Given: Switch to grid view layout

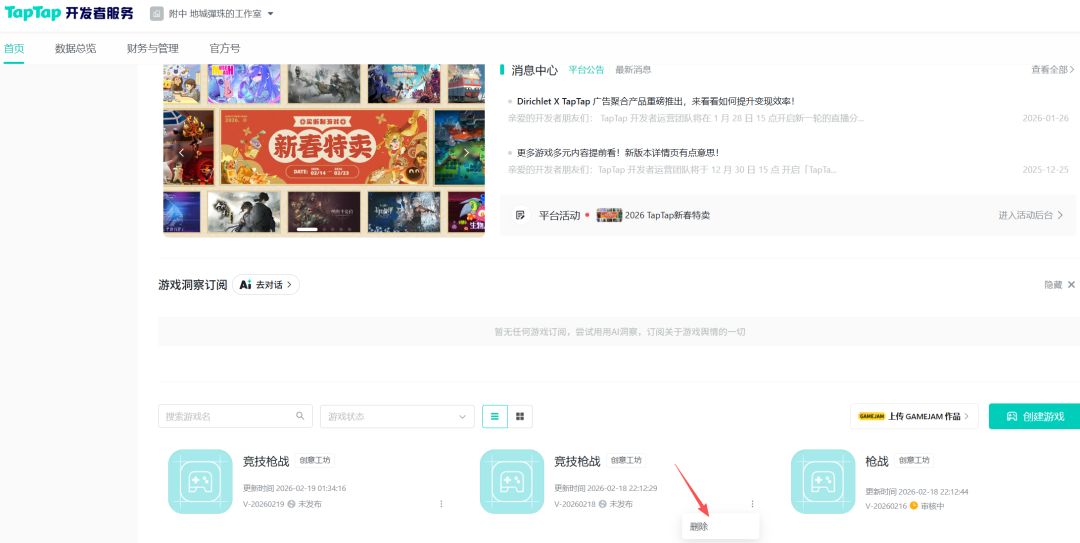Looking at the screenshot, I should [x=520, y=416].
